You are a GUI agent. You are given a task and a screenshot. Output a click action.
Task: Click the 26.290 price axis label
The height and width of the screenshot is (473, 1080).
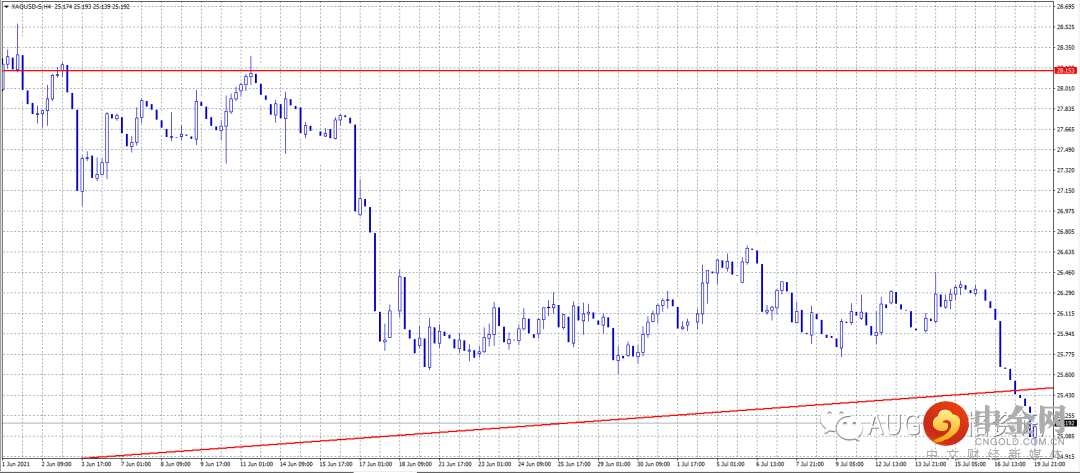coord(1065,293)
